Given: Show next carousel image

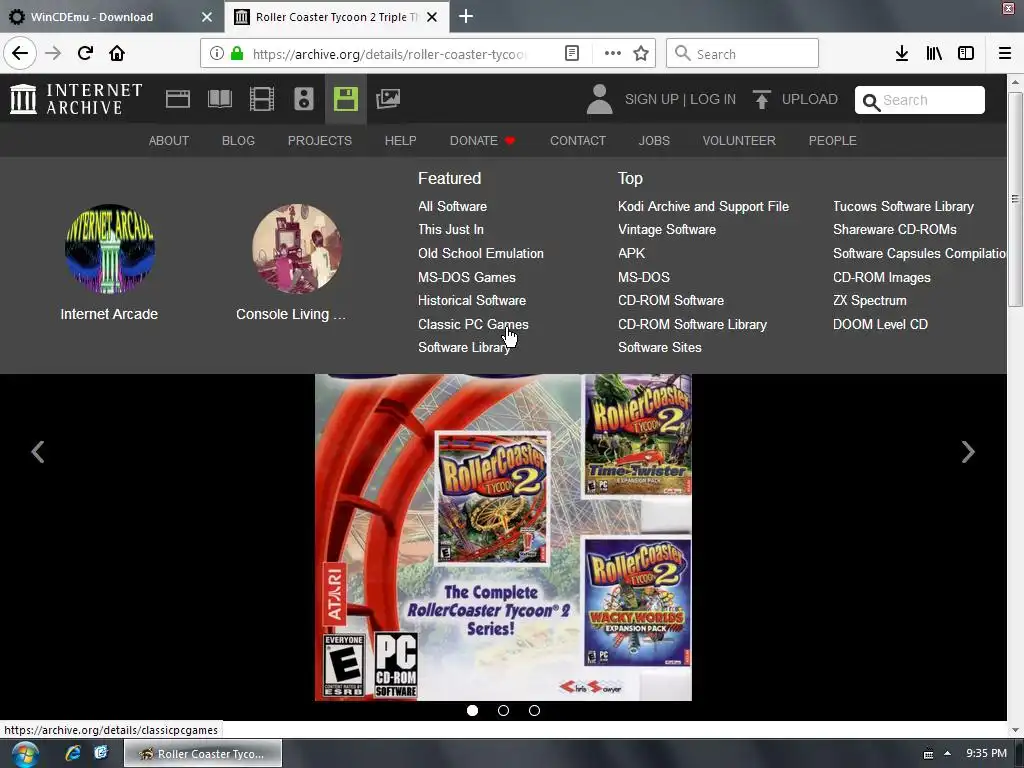Looking at the screenshot, I should pos(968,452).
